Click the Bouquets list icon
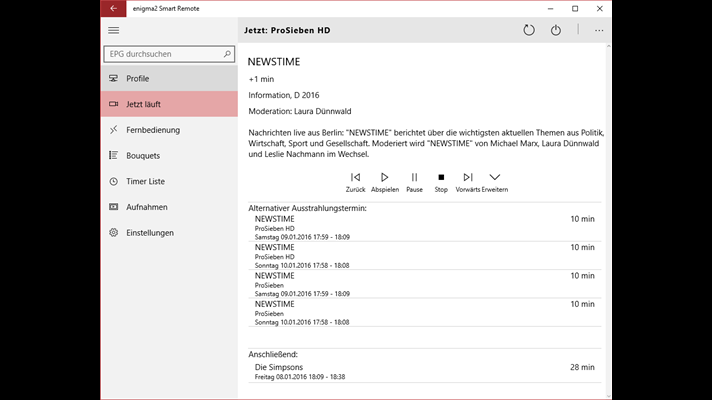This screenshot has width=712, height=400. pyautogui.click(x=114, y=156)
